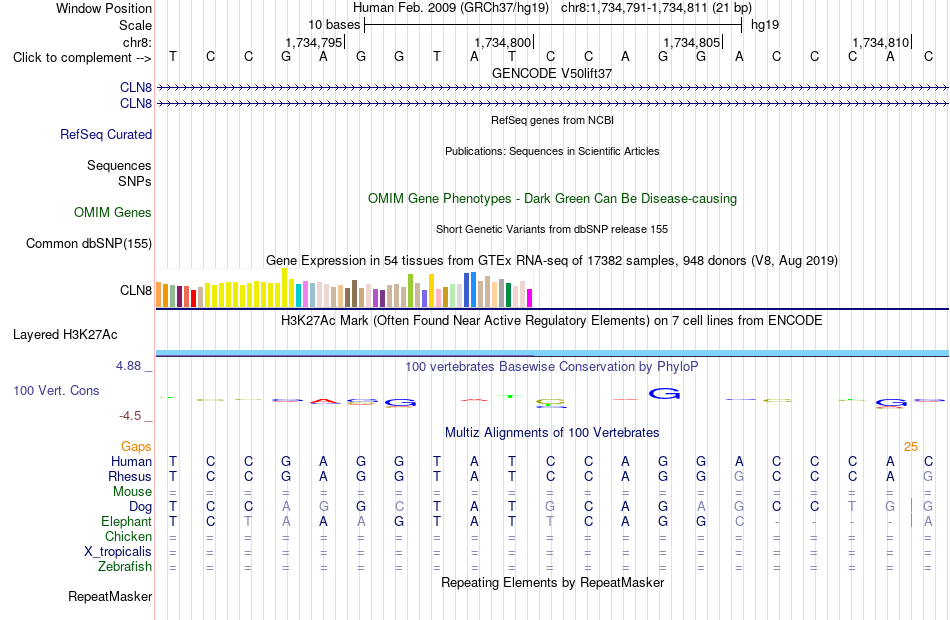Screen dimensions: 950x620
Task: Click the 10 bases scale bar
Action: point(553,25)
